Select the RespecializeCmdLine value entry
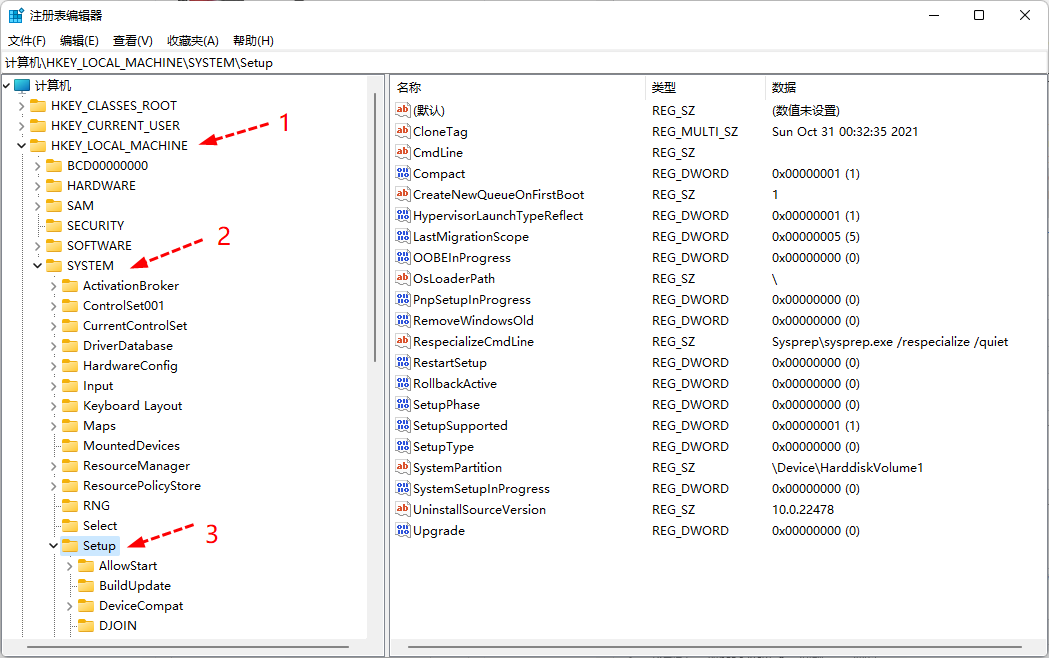The height and width of the screenshot is (658, 1049). 473,341
